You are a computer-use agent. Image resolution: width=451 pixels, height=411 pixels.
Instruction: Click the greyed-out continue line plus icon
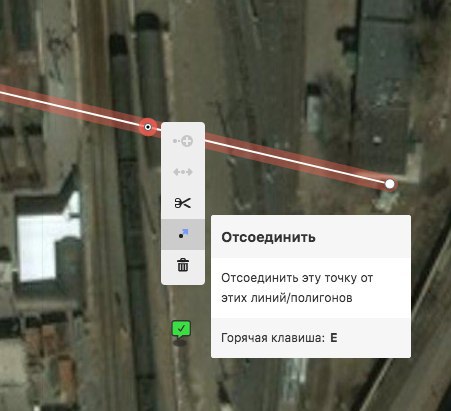[x=183, y=141]
